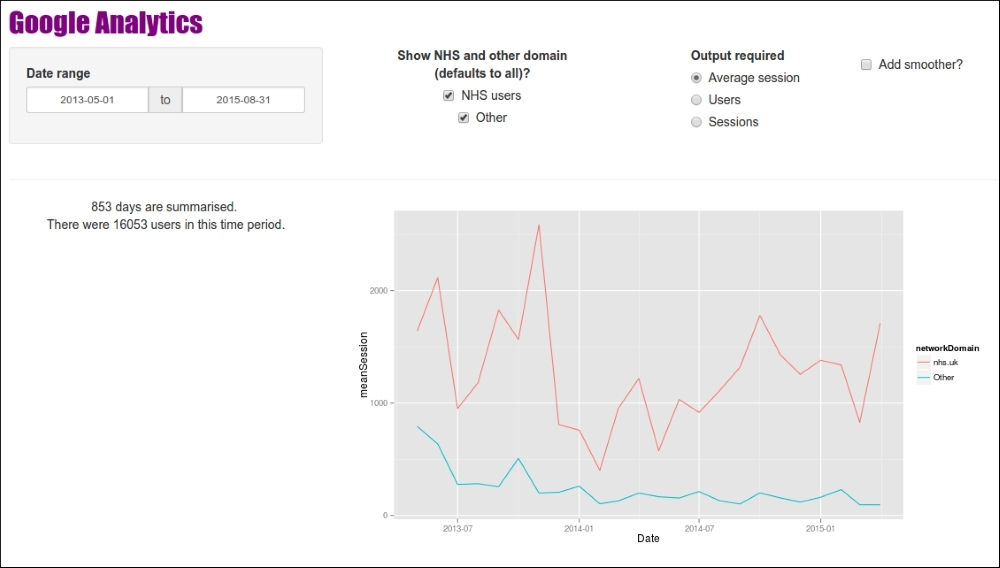This screenshot has width=1000, height=568.
Task: Uncheck the NHS users checkbox
Action: [448, 96]
